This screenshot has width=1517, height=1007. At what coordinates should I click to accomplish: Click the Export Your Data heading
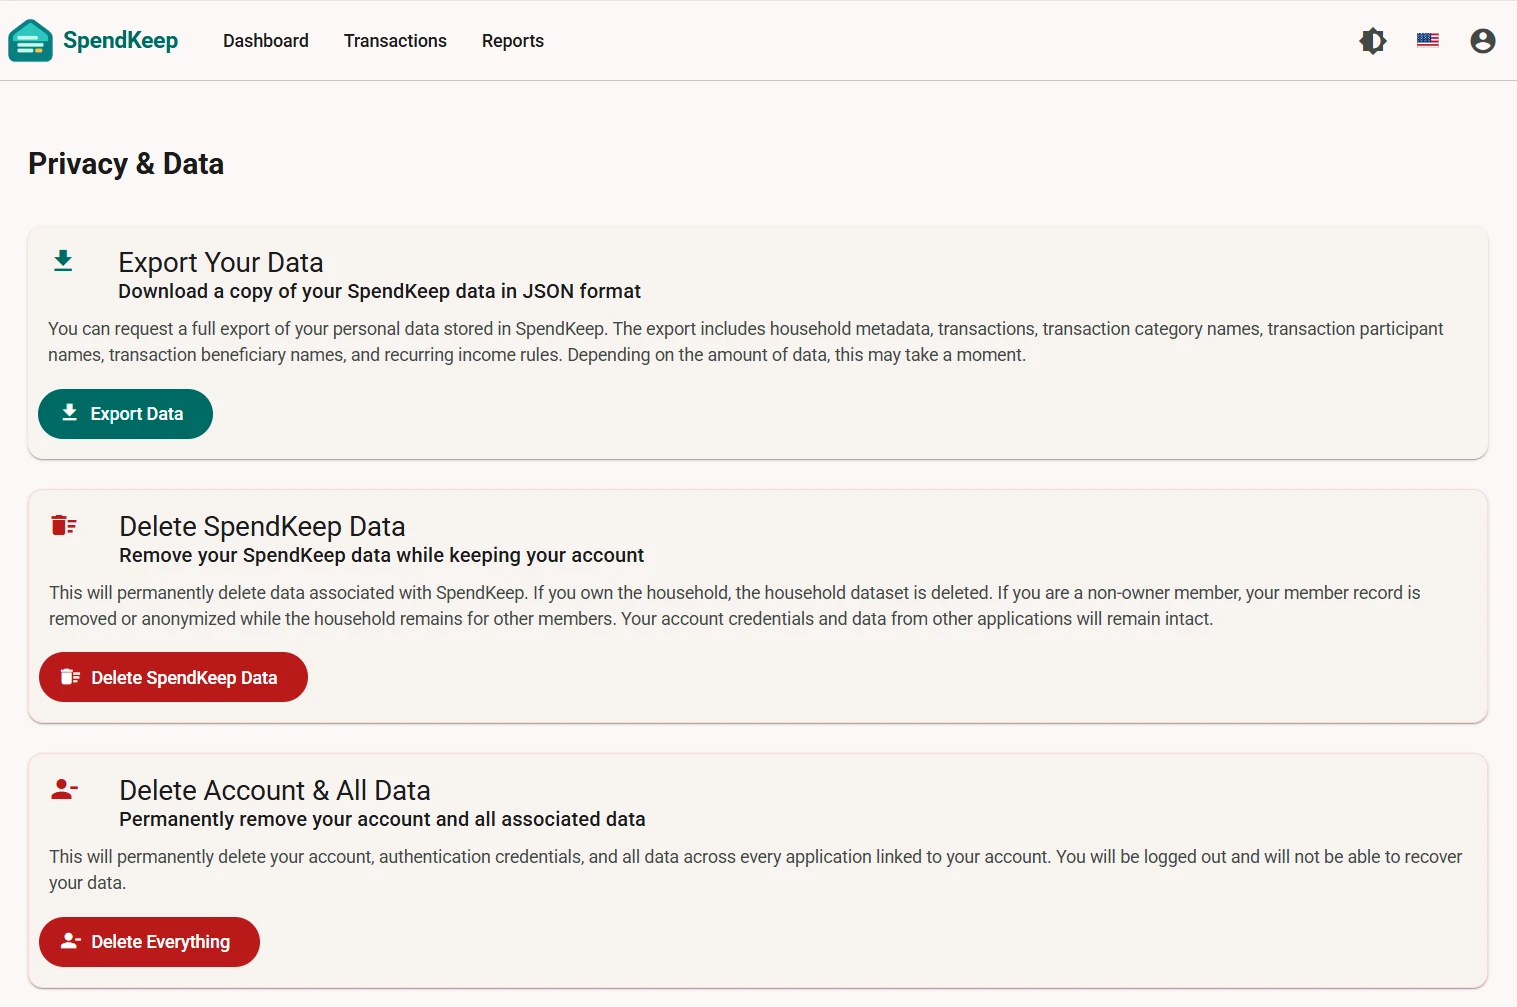221,262
